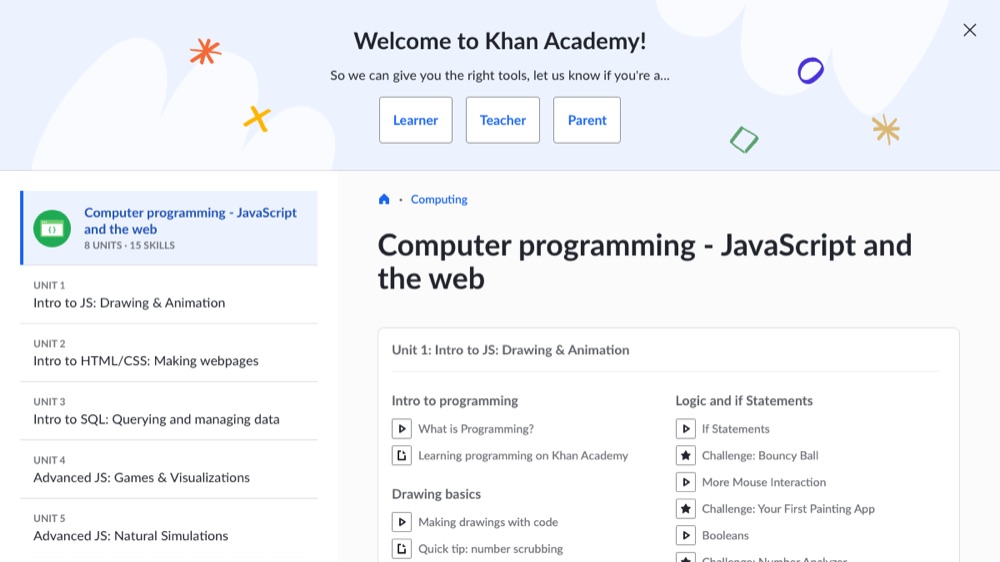Choose the Parent role button
Viewport: 1000px width, 562px height.
pos(587,120)
